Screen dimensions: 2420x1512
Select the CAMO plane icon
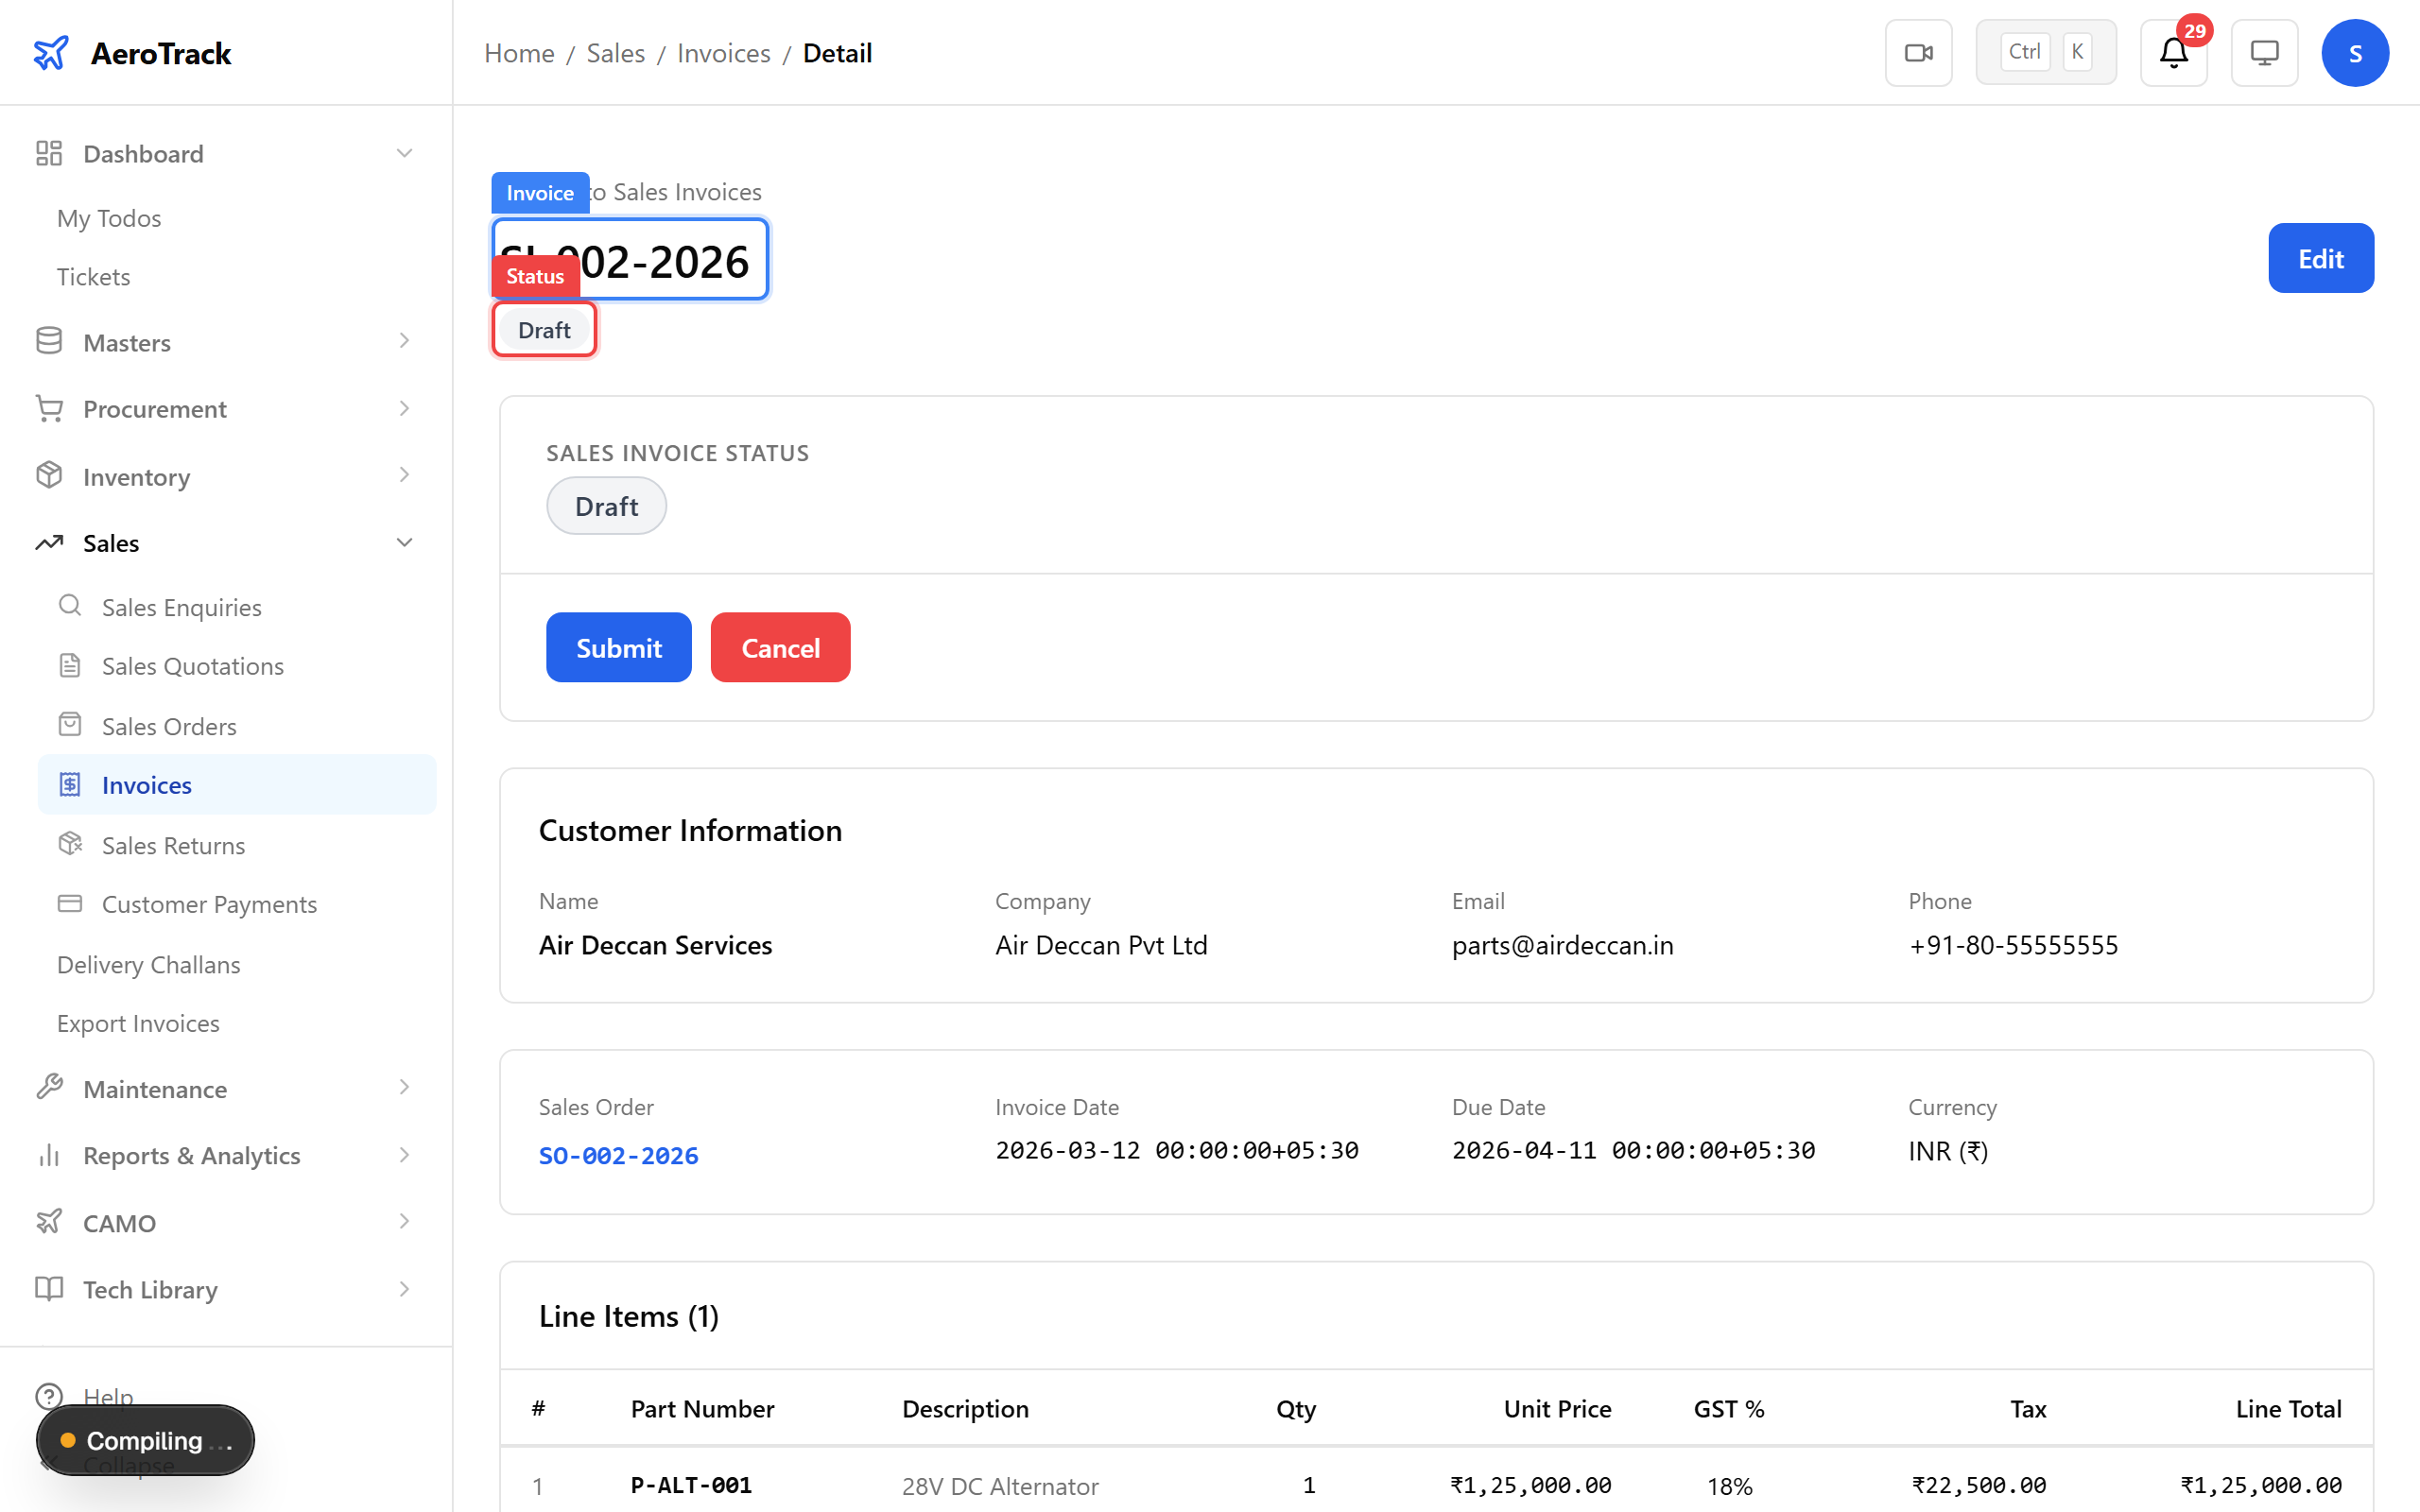click(x=49, y=1221)
